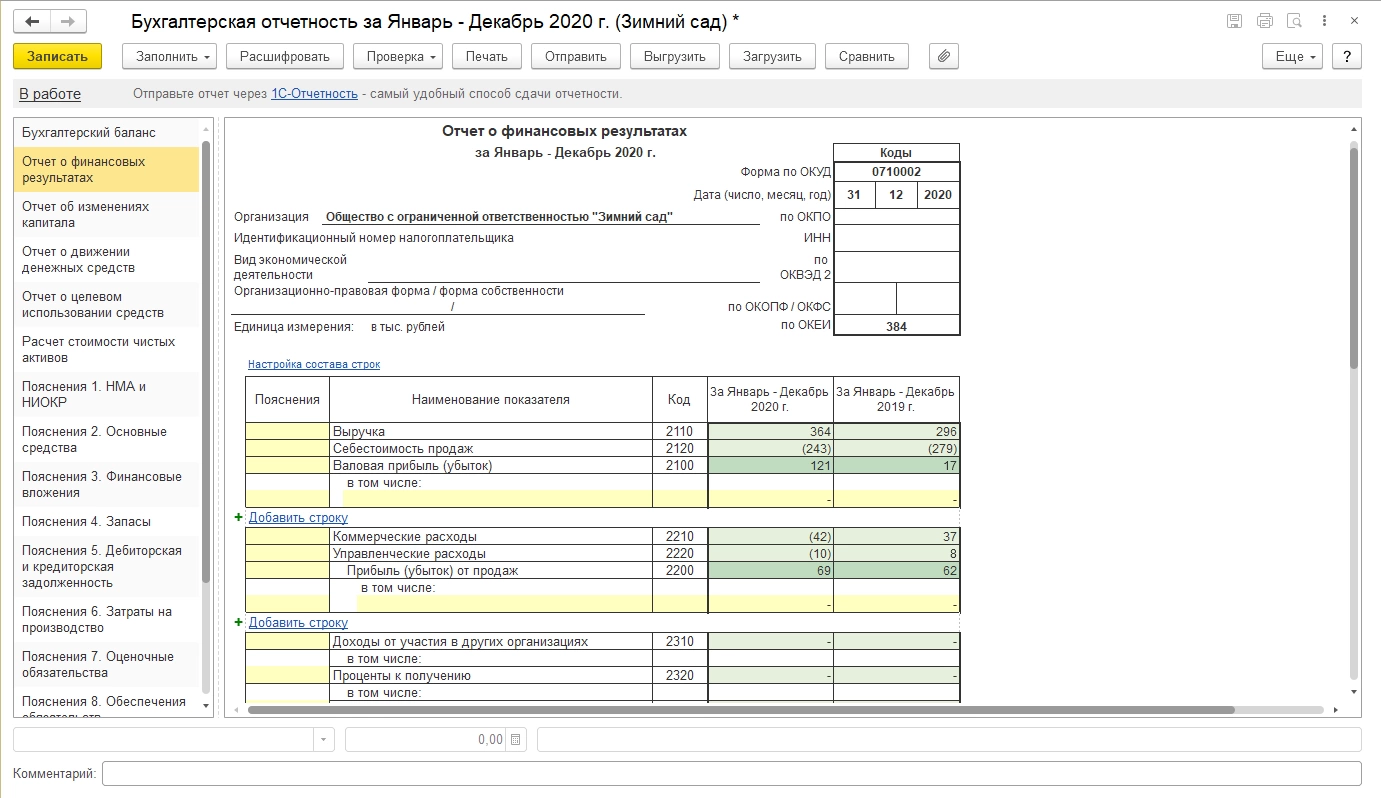
Task: Open print preview magnifier icon
Action: coord(1294,21)
